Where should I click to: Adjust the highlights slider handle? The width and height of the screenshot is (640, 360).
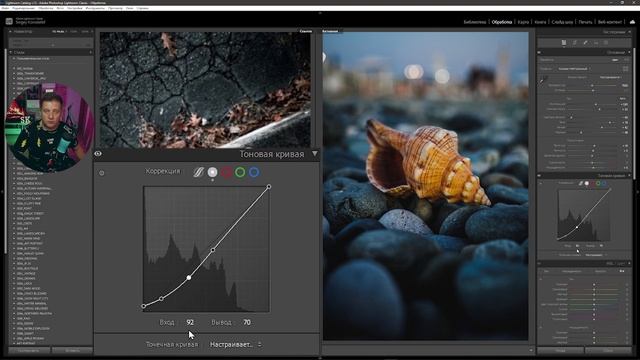(571, 118)
